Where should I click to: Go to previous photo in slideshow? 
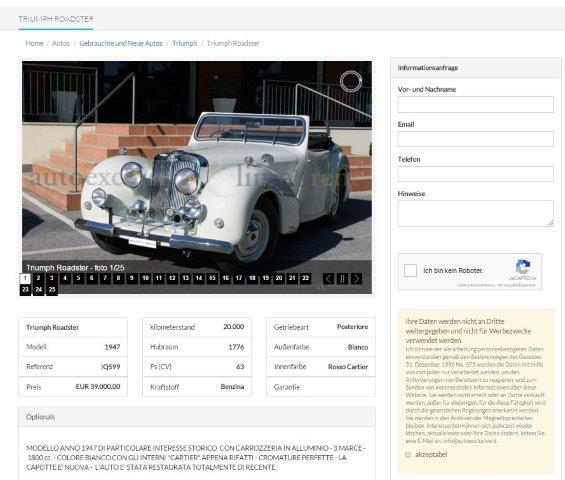coord(328,279)
